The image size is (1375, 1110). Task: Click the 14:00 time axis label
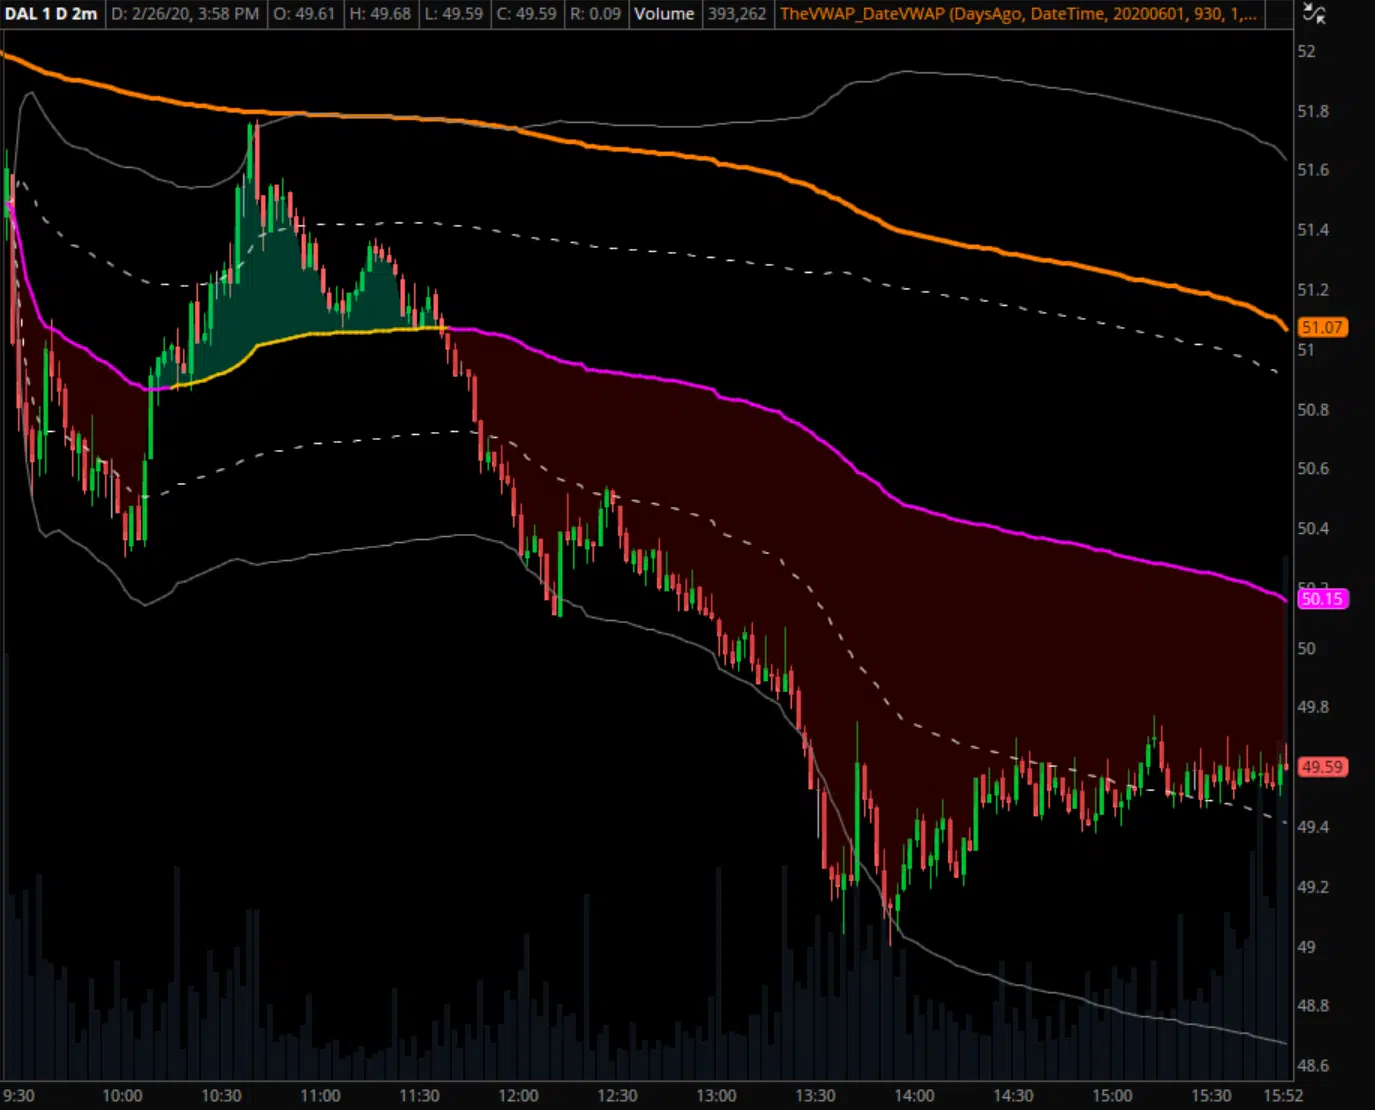914,1096
